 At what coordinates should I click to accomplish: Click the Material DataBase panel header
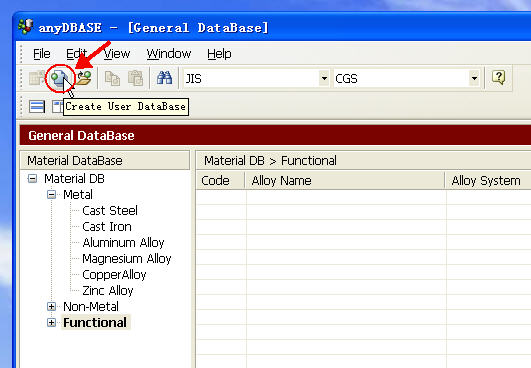(x=105, y=160)
